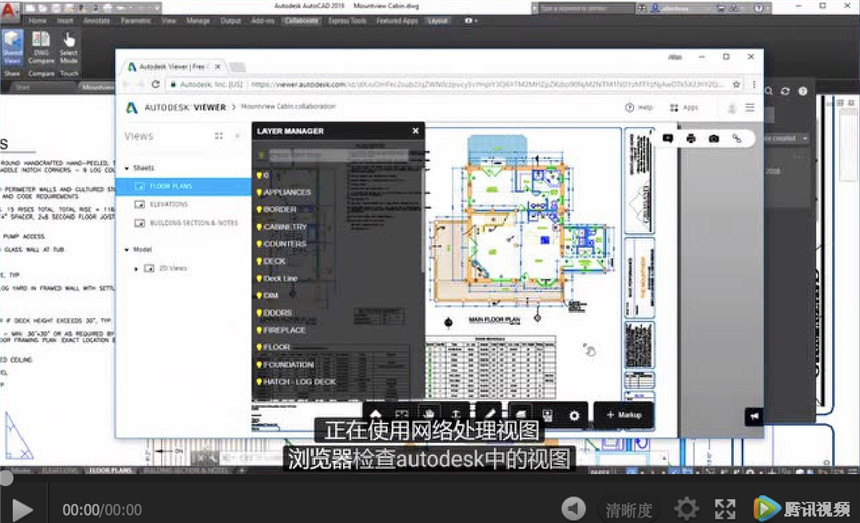
Task: Open the AutoCAD application menu logo
Action: (9, 12)
